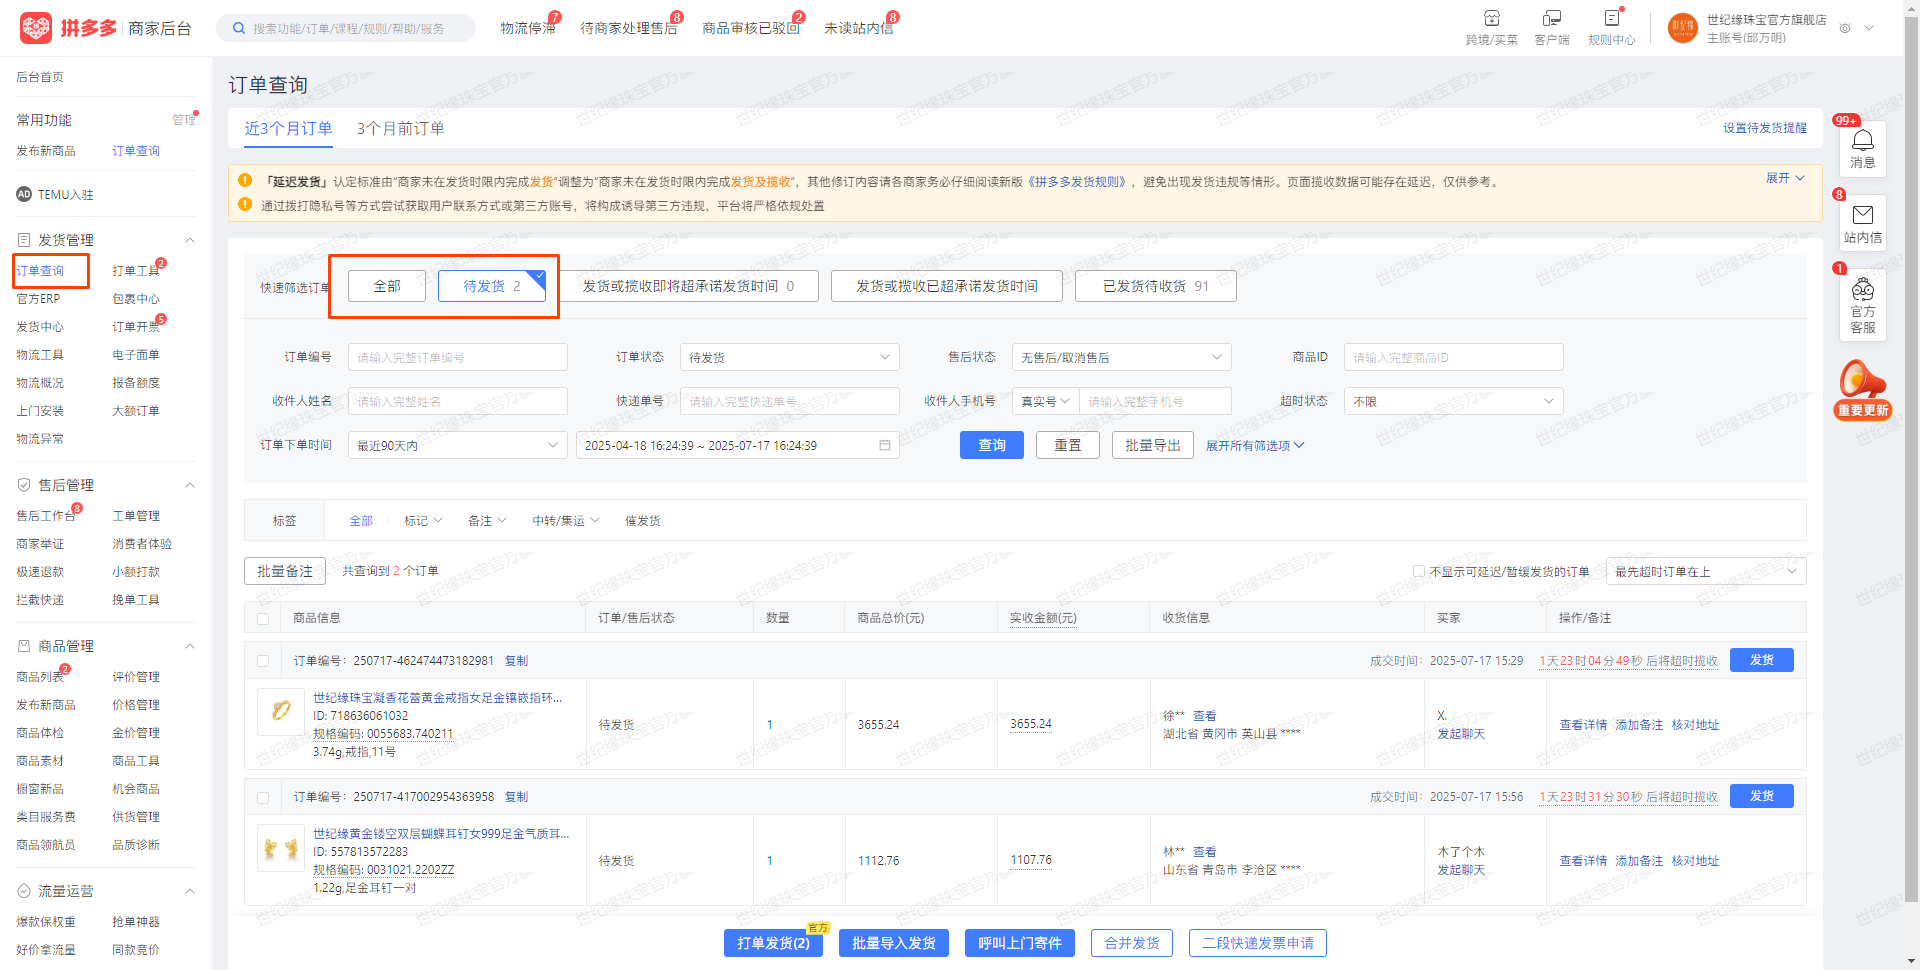This screenshot has height=970, width=1920.
Task: Click the calendar icon in date range
Action: point(885,445)
